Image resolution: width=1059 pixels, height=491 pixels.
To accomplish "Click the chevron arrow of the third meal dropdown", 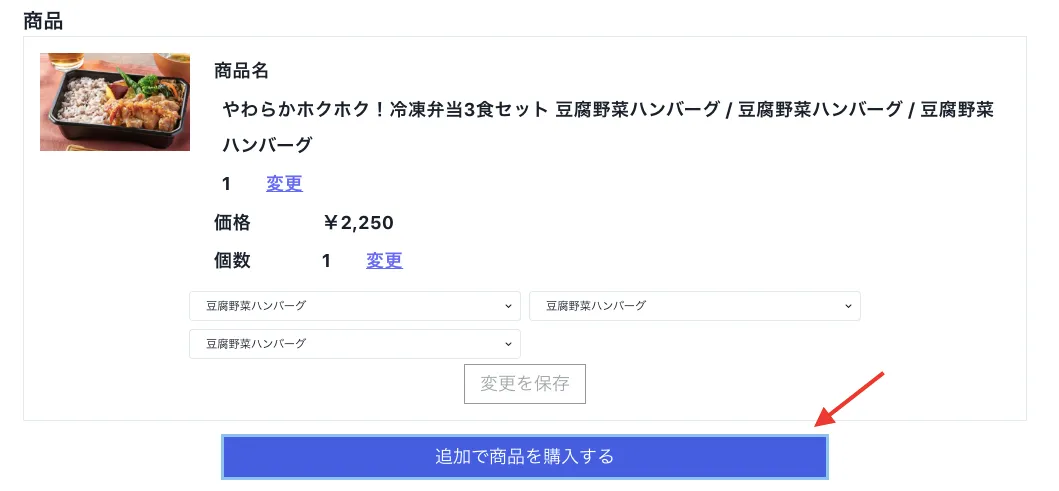I will pyautogui.click(x=509, y=344).
